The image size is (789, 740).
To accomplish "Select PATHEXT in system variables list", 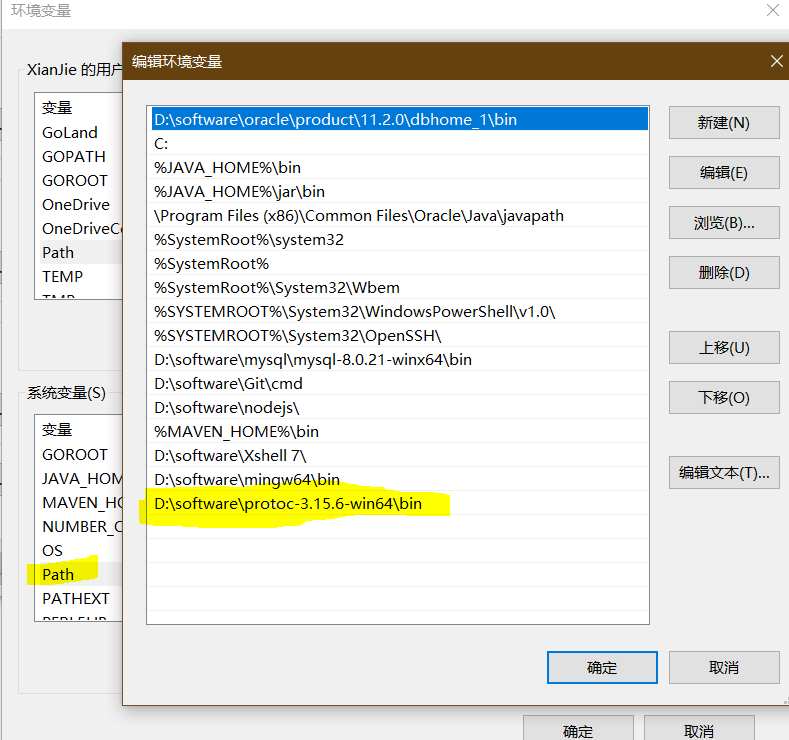I will click(80, 598).
